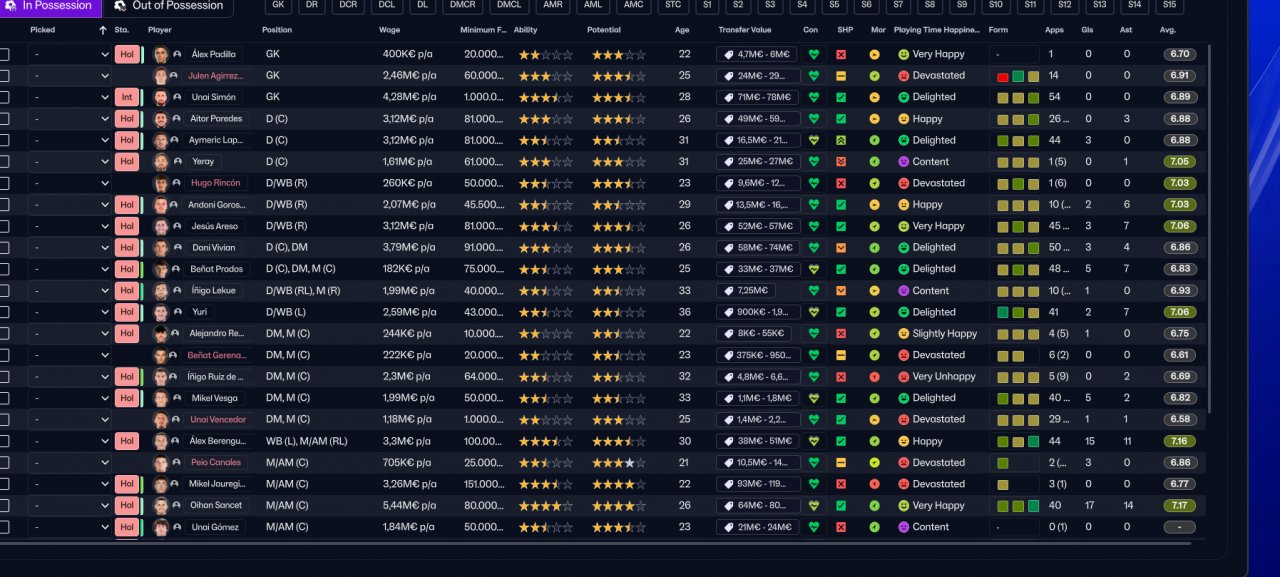Tick the checkbox for Álex Padilla's row
This screenshot has width=1280, height=577.
click(x=4, y=55)
